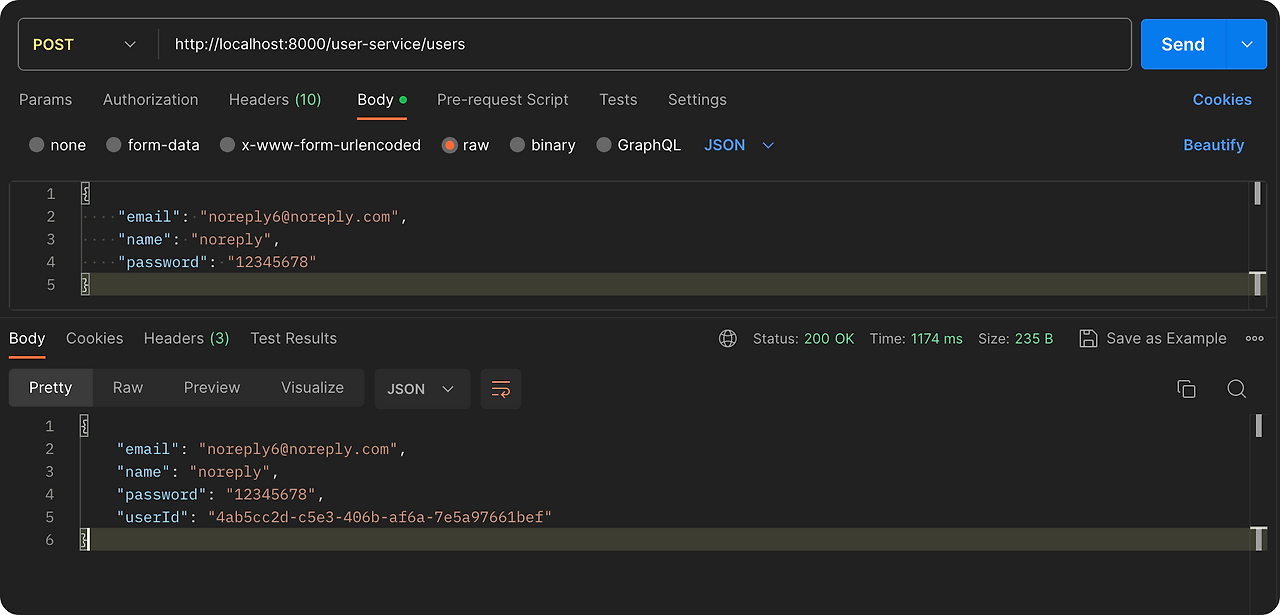Click the request body vertical scrollbar
This screenshot has width=1280, height=615.
click(1257, 194)
